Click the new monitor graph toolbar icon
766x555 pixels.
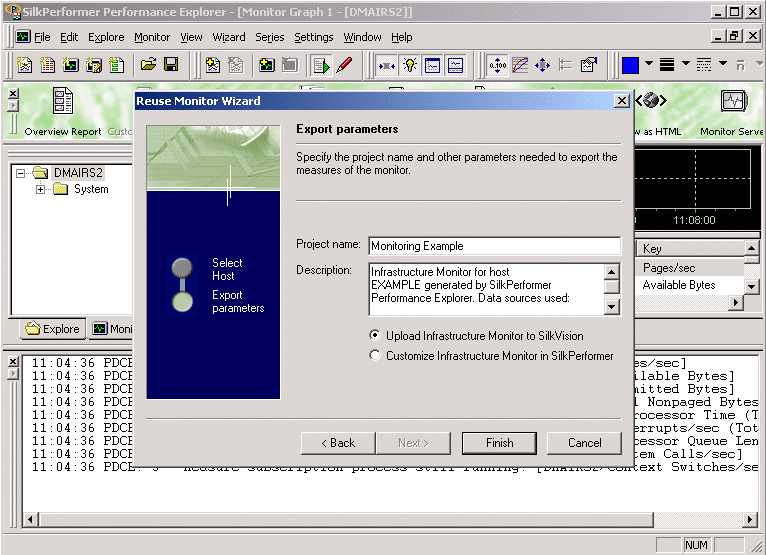(70, 64)
